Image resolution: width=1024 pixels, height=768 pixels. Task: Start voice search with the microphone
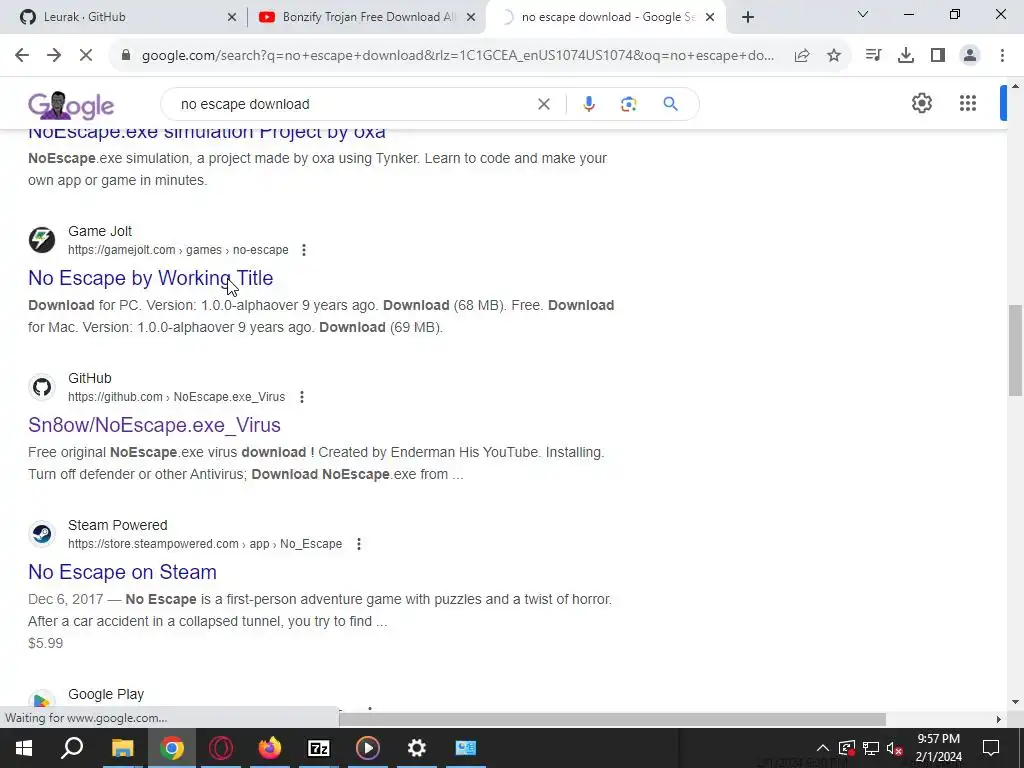[588, 104]
